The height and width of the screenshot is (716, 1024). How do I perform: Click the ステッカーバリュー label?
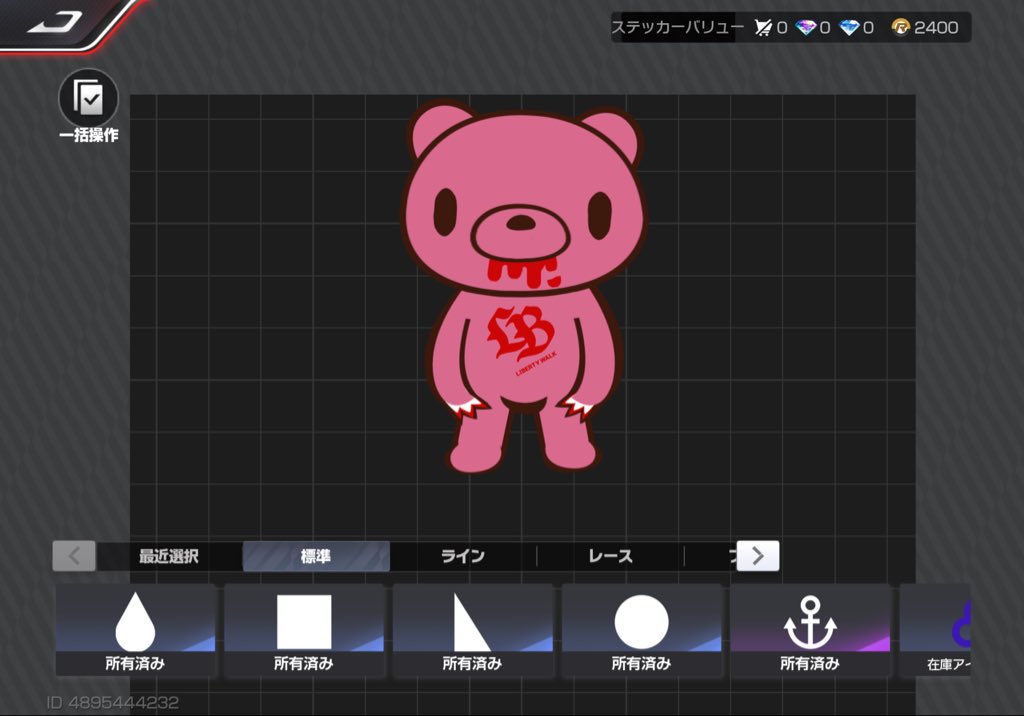(x=677, y=27)
